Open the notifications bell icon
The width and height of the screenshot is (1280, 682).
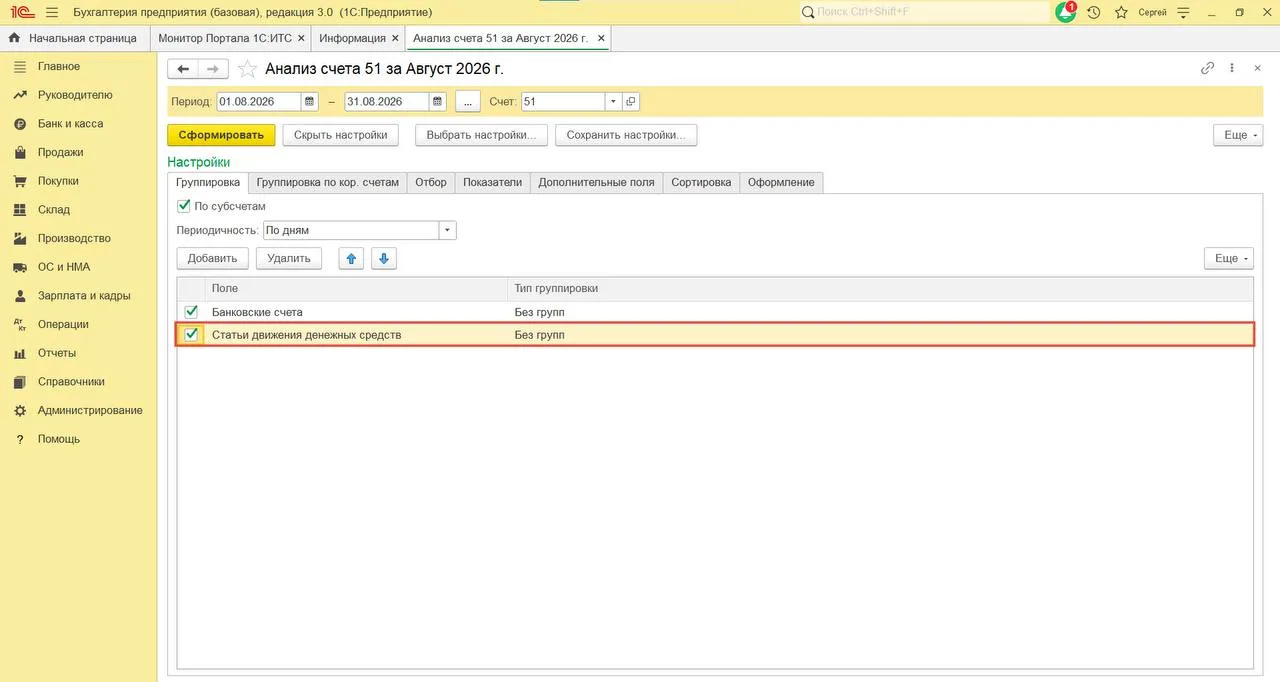click(x=1066, y=12)
